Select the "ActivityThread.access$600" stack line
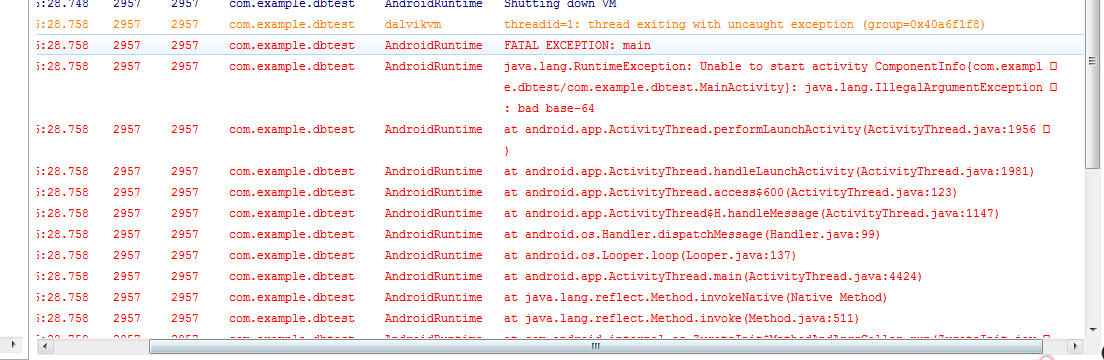The image size is (1104, 360). [x=731, y=192]
